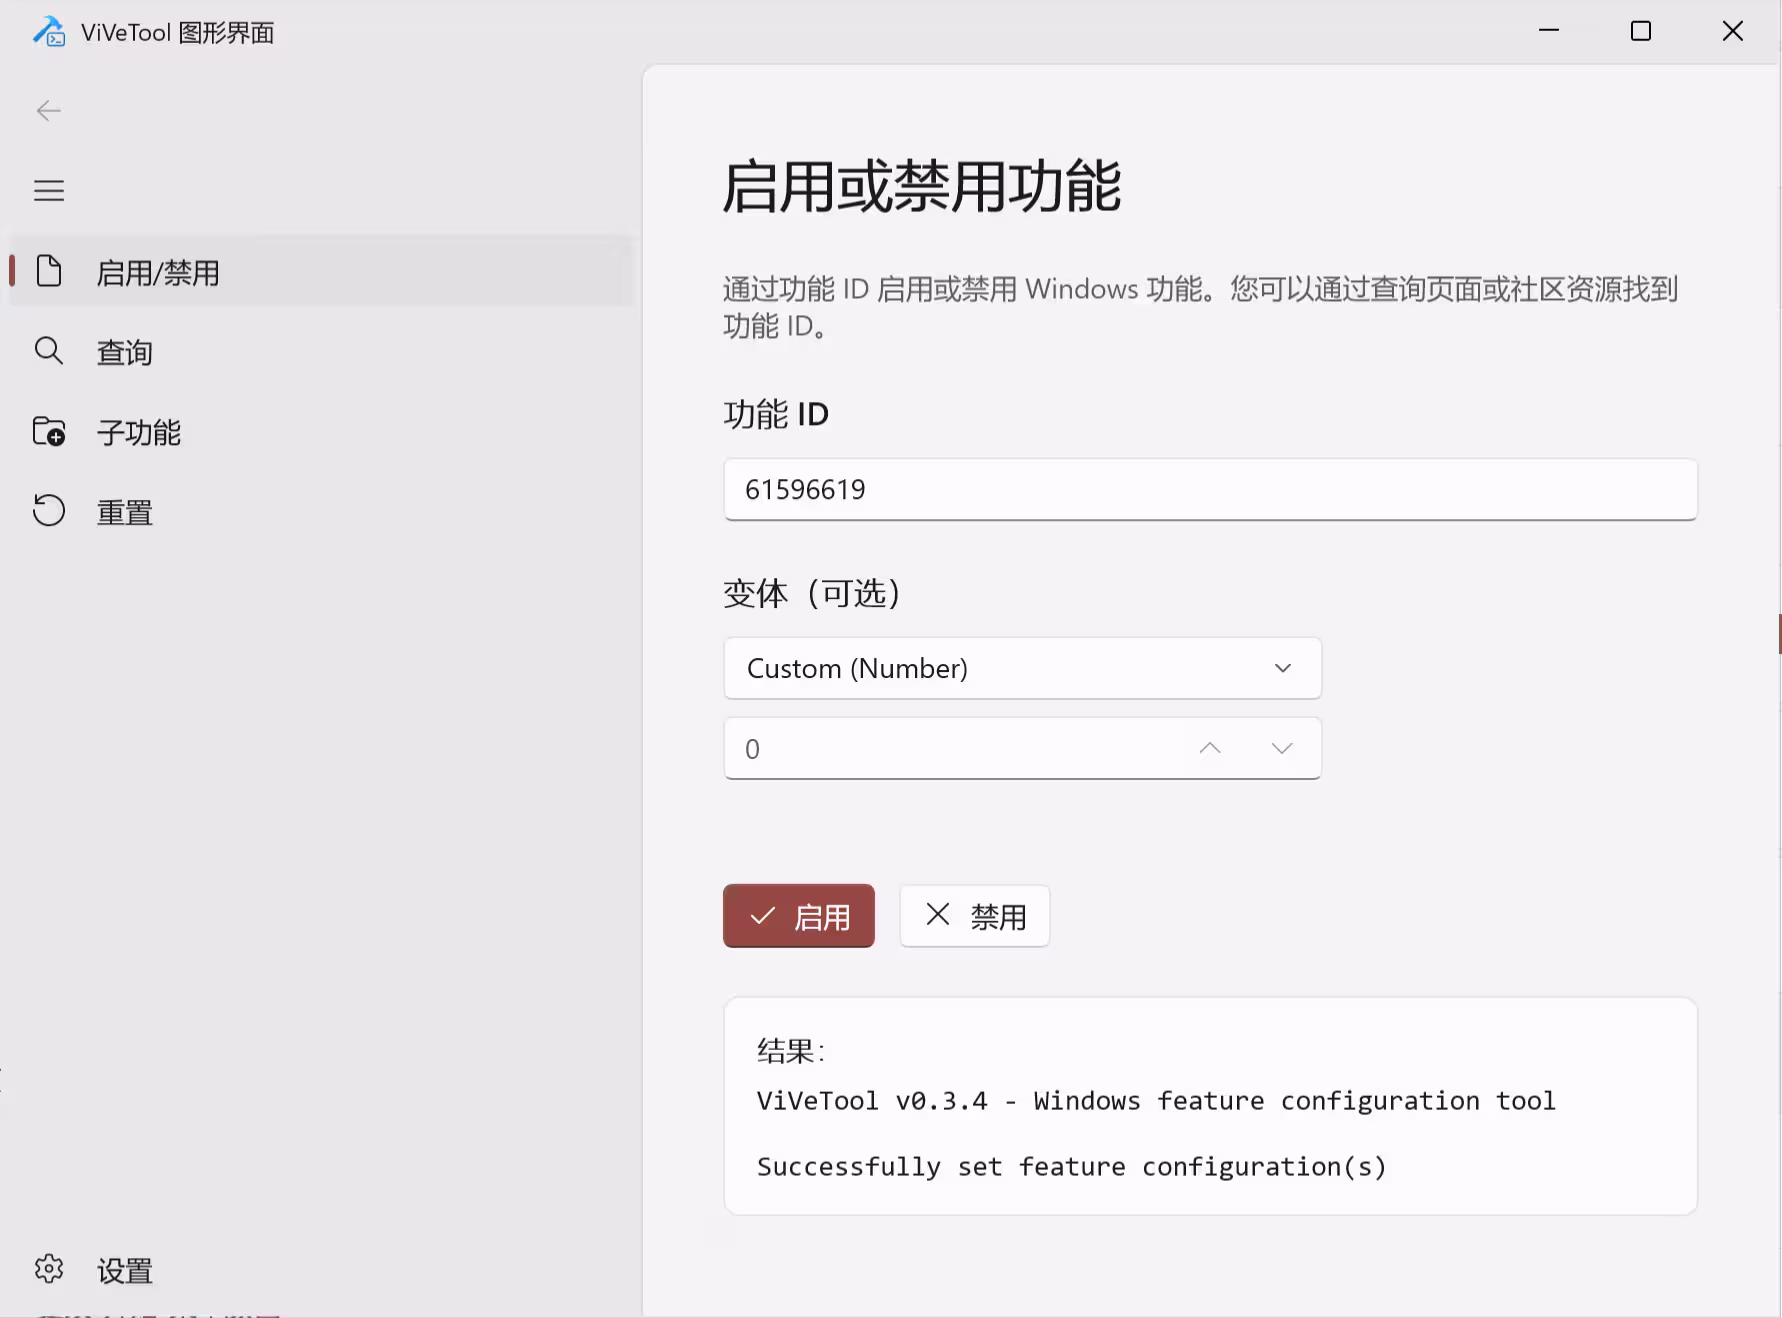Screen dimensions: 1782x1318
Task: Click the 启用或禁用功能 page heading
Action: tap(921, 187)
